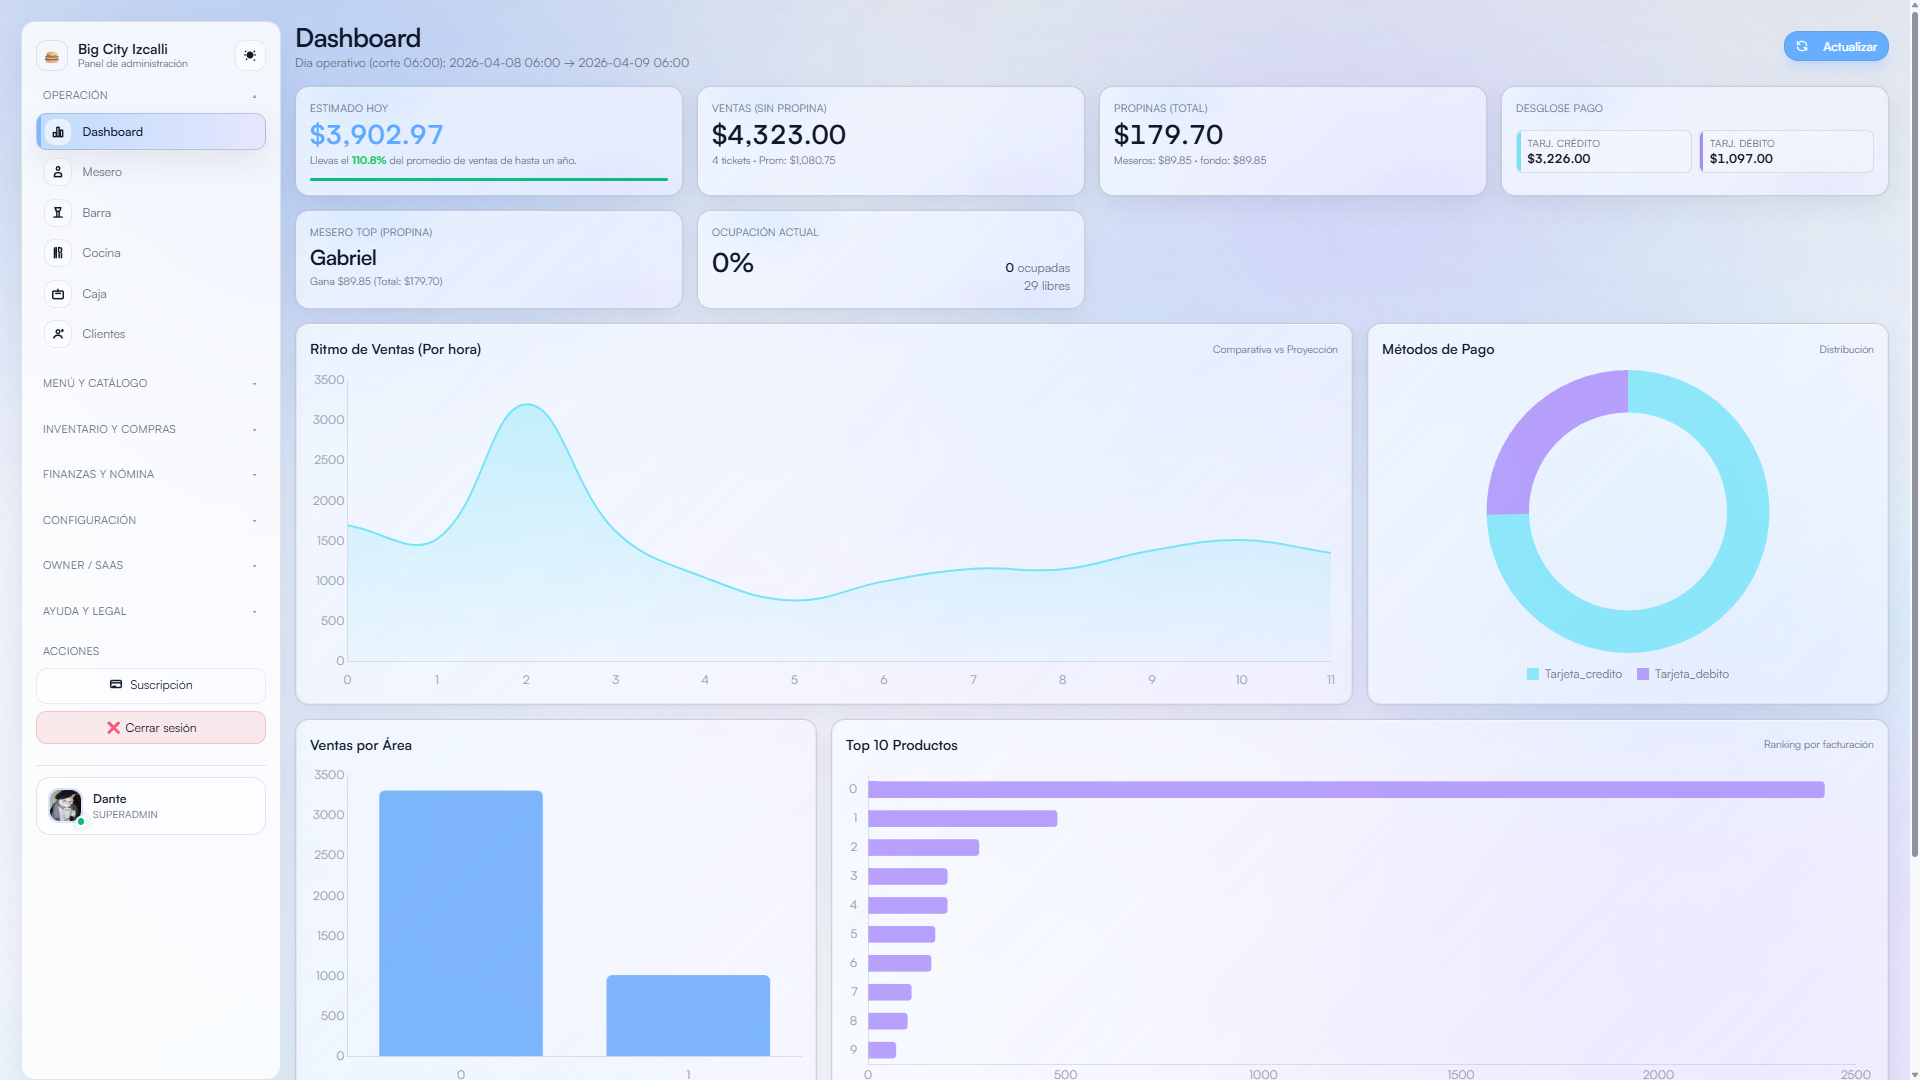The width and height of the screenshot is (1920, 1080).
Task: Select the Cocina kitchen icon
Action: (58, 253)
